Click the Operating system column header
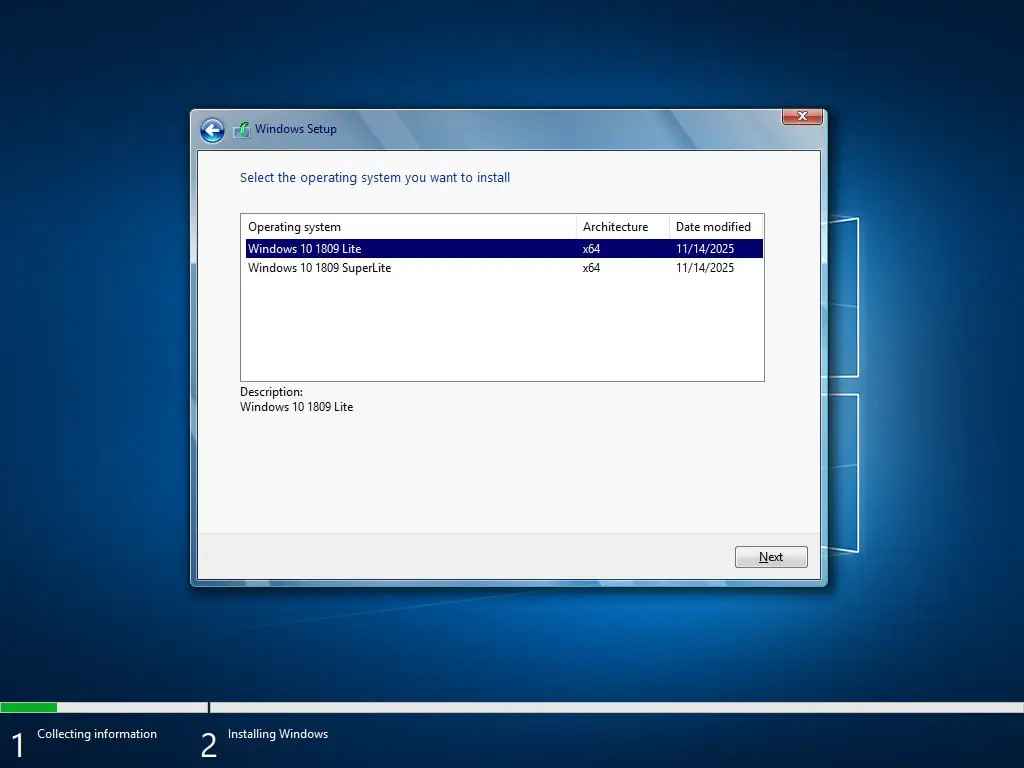The width and height of the screenshot is (1024, 768). pos(294,227)
